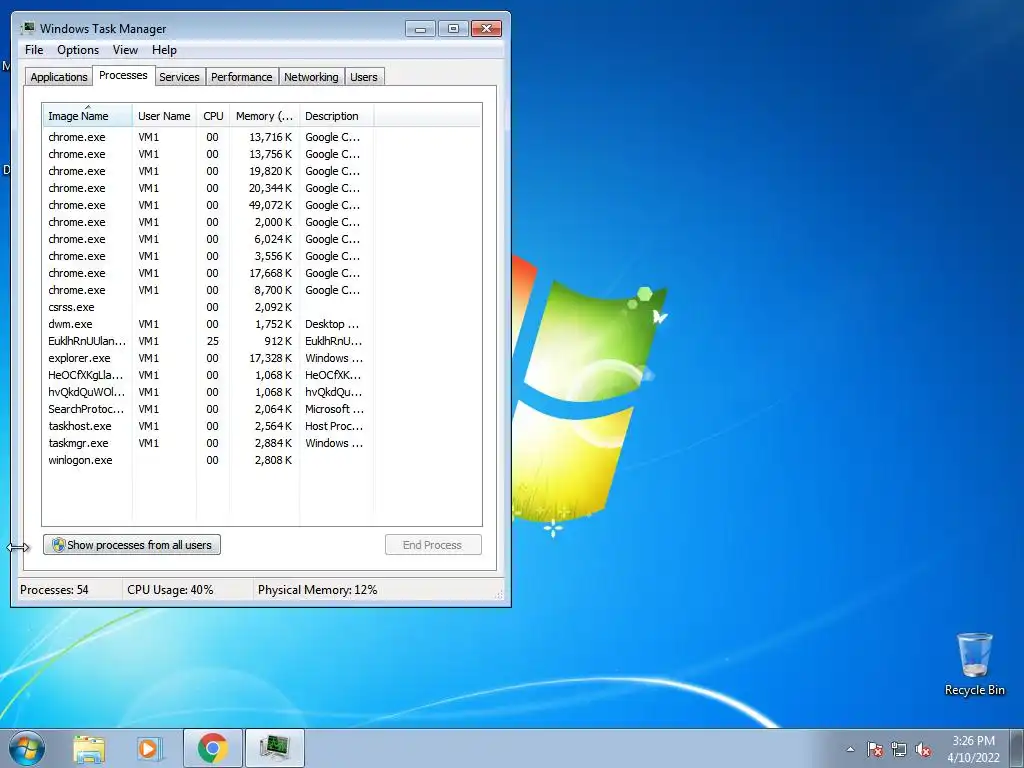Sort by Image Name column header
The height and width of the screenshot is (768, 1024).
click(x=87, y=116)
